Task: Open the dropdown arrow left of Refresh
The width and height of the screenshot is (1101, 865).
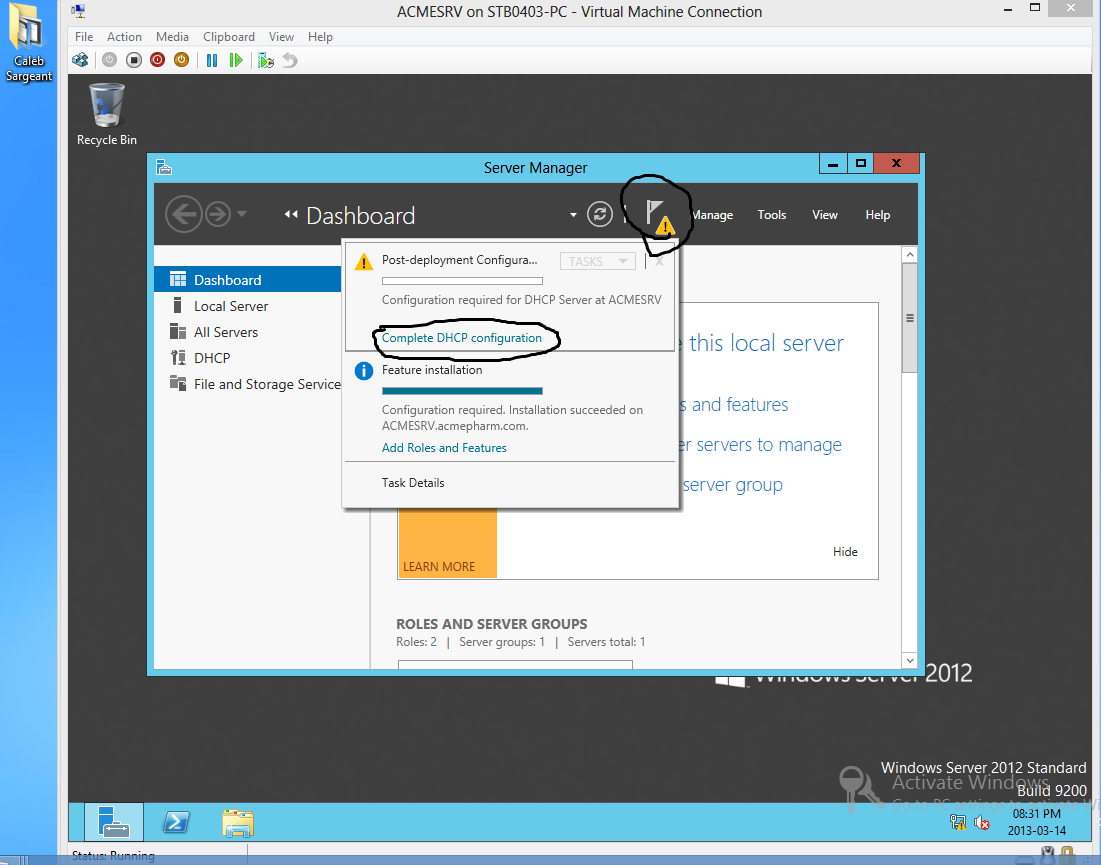Action: (x=573, y=215)
